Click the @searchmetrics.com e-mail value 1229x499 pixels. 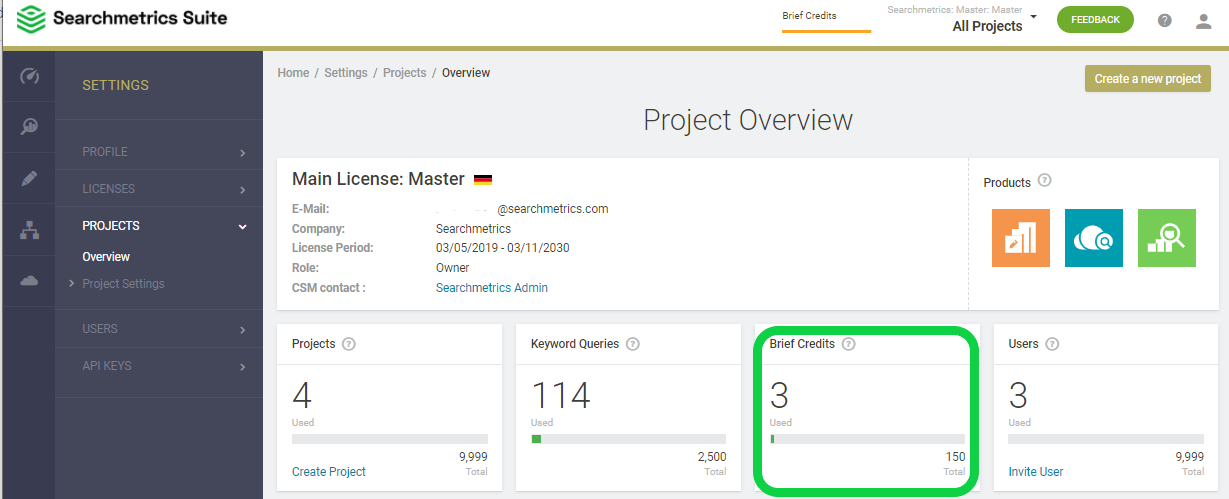(552, 209)
